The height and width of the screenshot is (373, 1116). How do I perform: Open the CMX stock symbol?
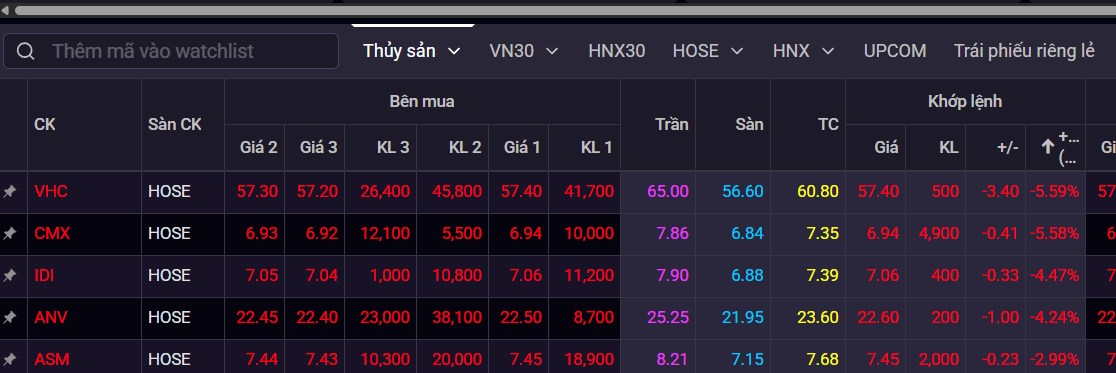[52, 233]
